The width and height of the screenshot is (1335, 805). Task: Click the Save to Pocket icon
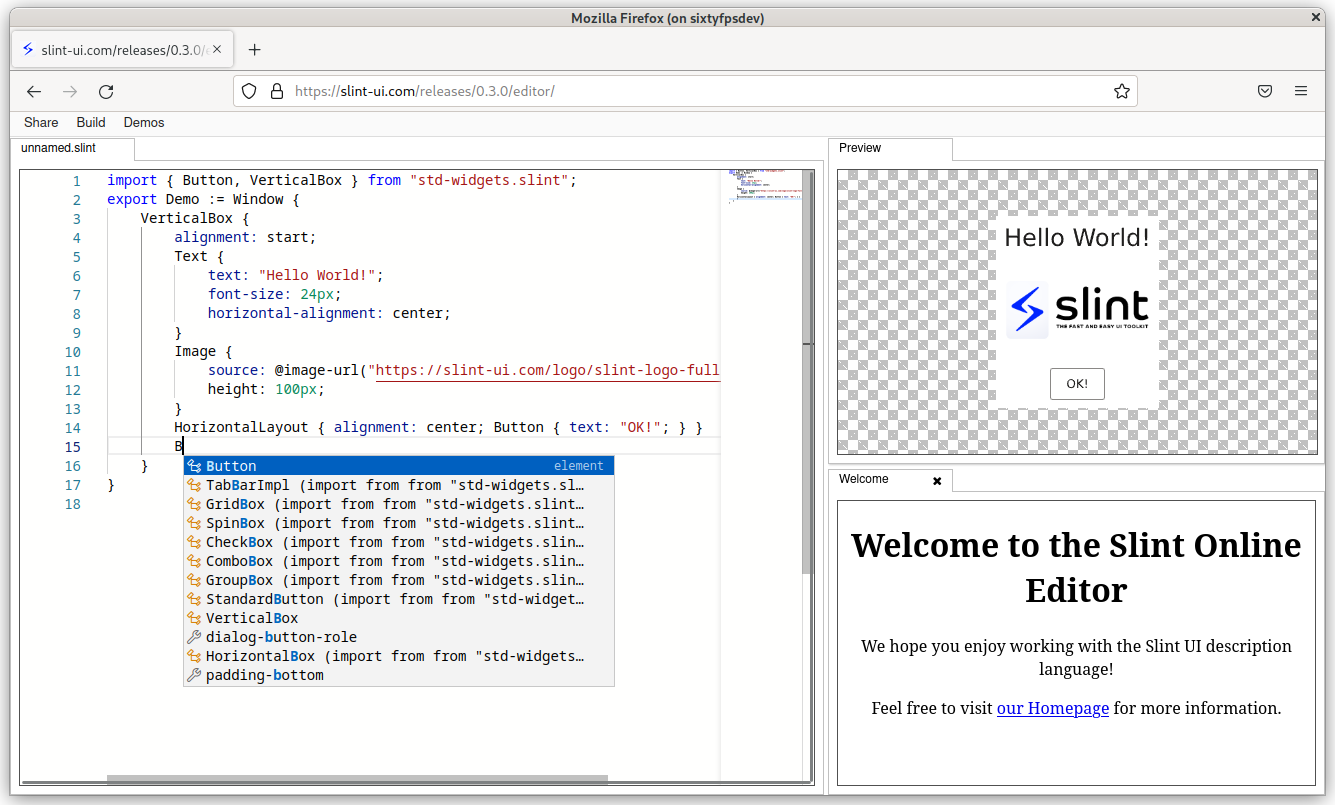point(1264,91)
